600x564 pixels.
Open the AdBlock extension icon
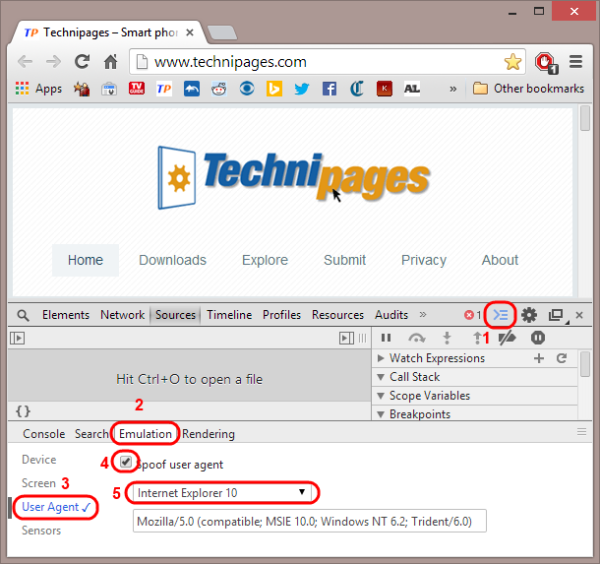(x=546, y=62)
